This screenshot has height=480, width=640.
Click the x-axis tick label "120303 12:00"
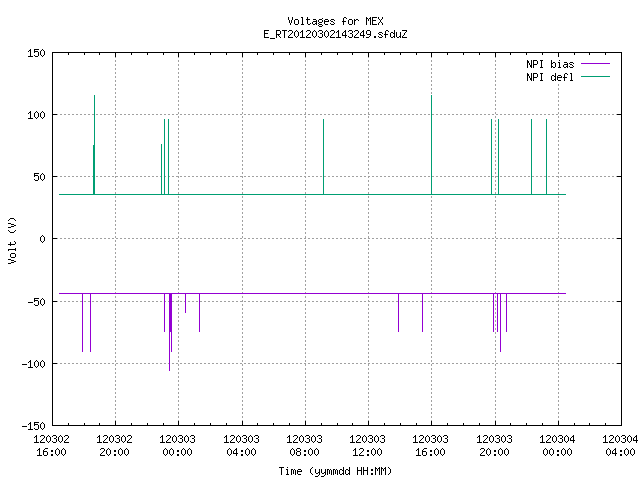[x=367, y=446]
